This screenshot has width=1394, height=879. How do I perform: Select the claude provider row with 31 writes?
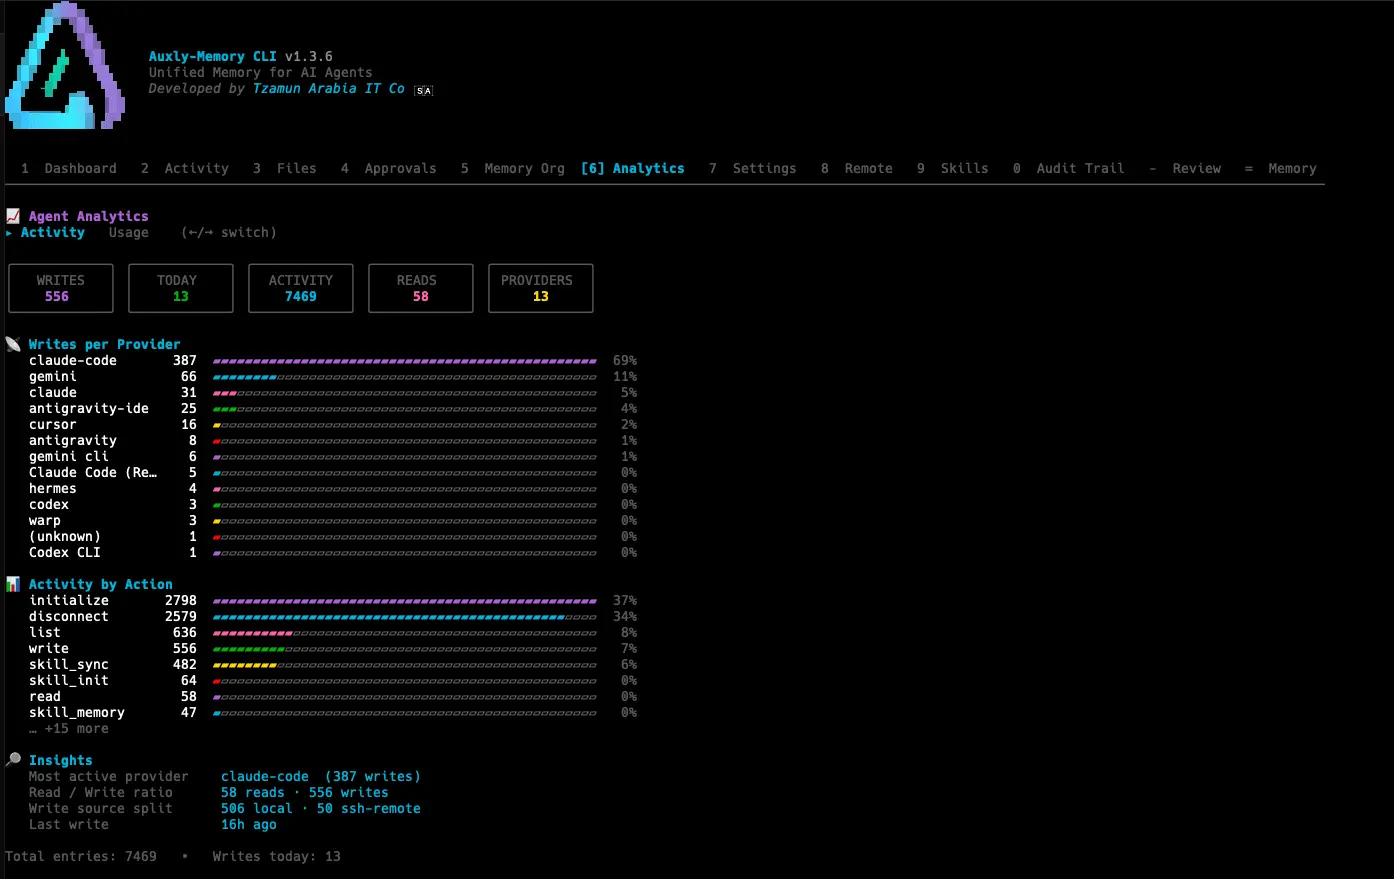[333, 392]
